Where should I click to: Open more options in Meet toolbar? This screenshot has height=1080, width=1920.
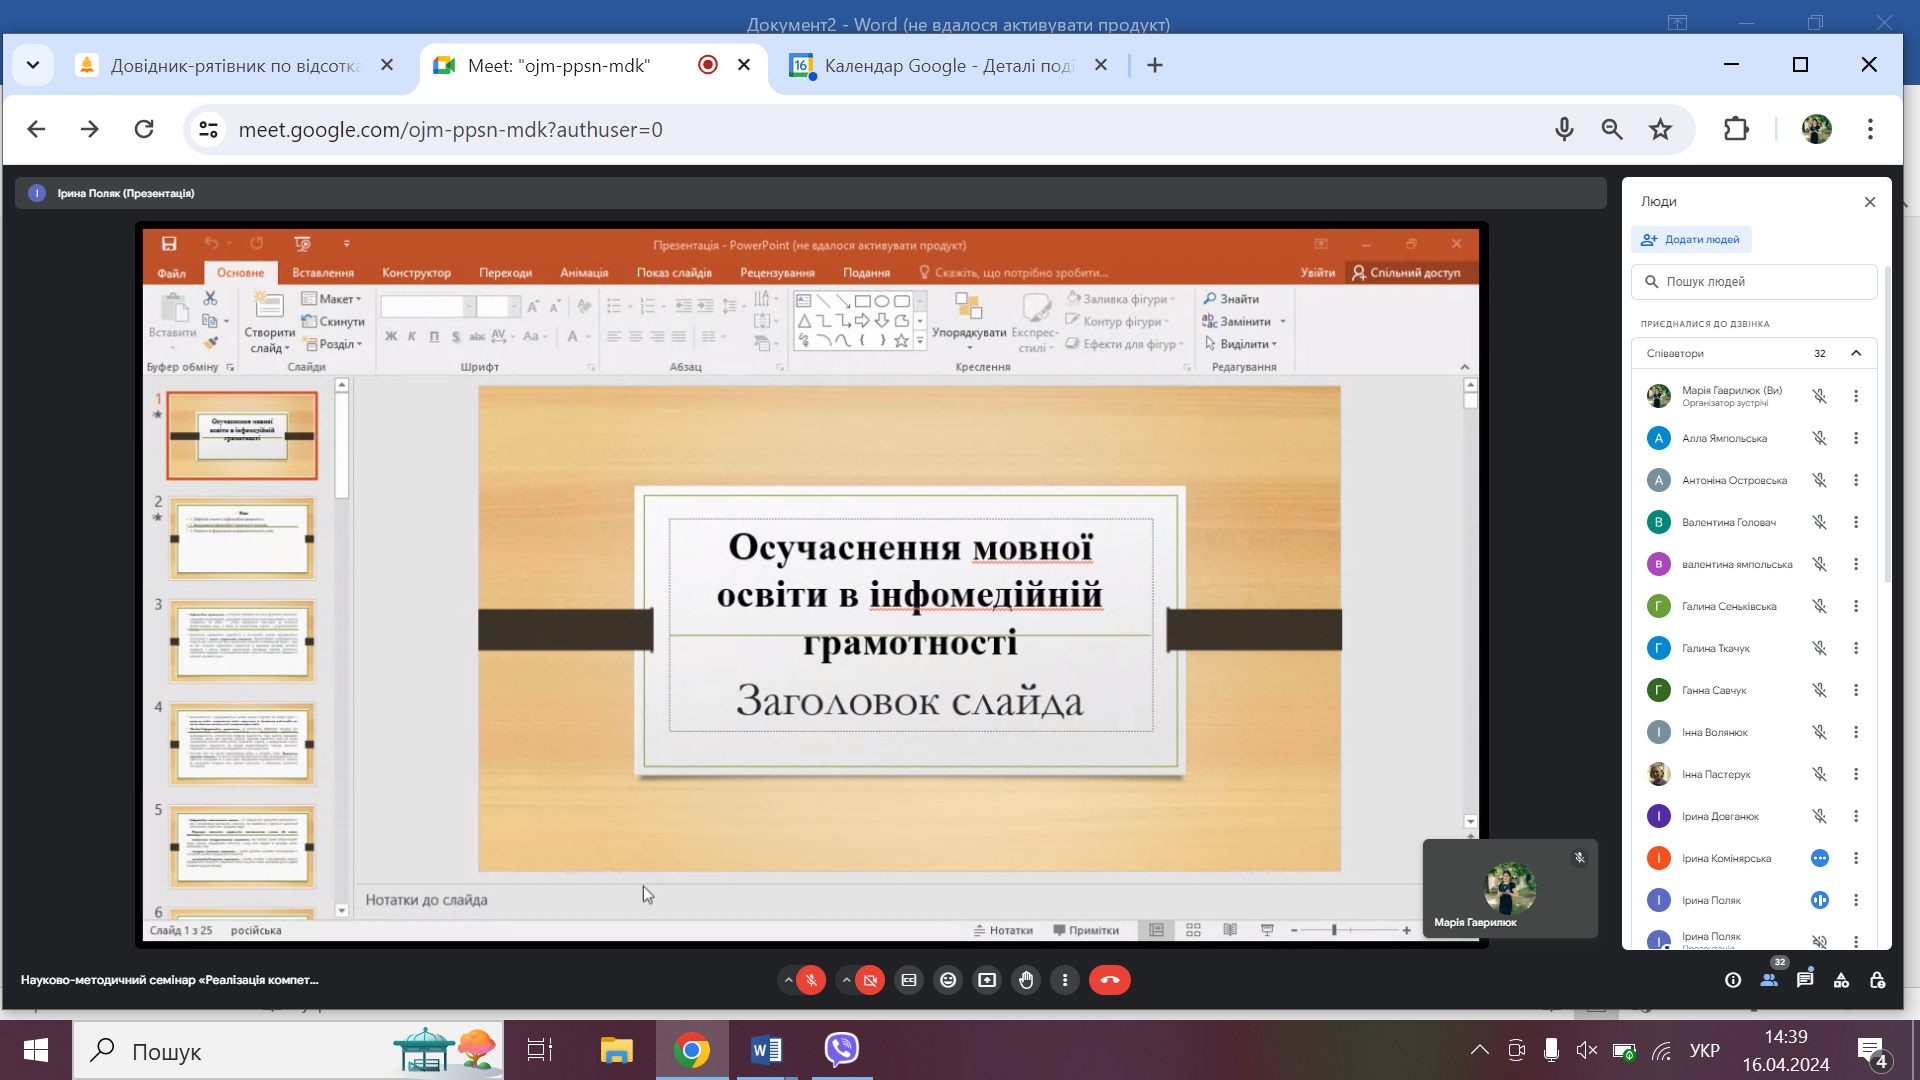[1065, 980]
